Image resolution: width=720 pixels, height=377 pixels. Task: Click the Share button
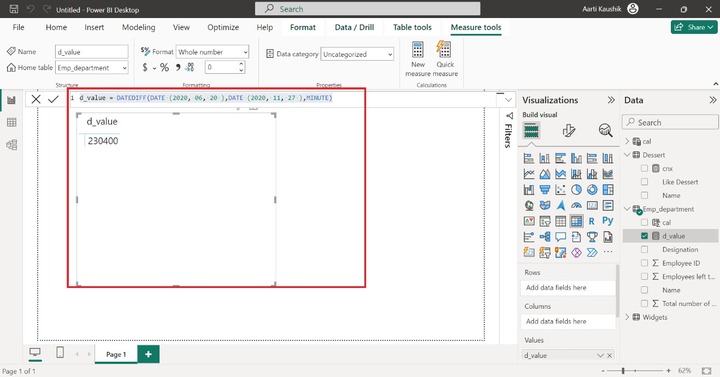[694, 27]
